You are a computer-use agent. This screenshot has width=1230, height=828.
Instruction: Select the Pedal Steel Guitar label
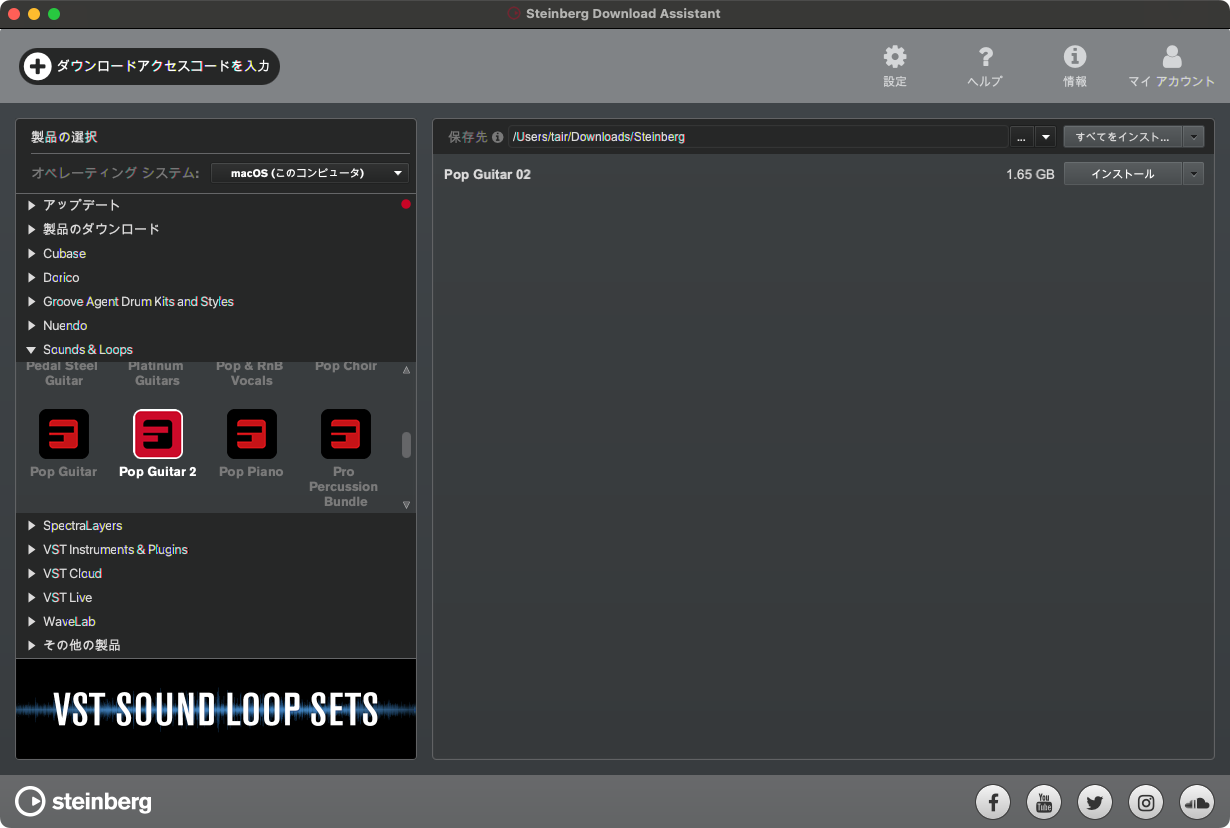pyautogui.click(x=62, y=373)
